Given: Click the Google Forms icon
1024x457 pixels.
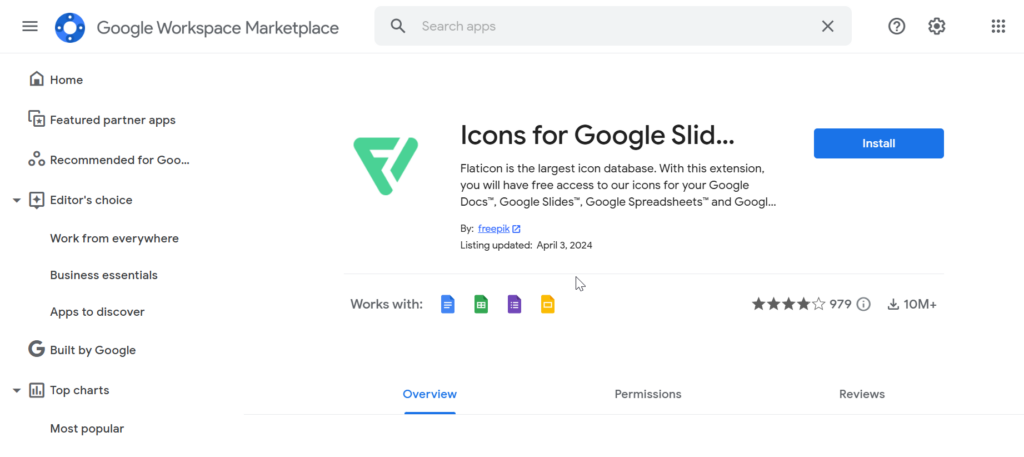Looking at the screenshot, I should coord(514,304).
